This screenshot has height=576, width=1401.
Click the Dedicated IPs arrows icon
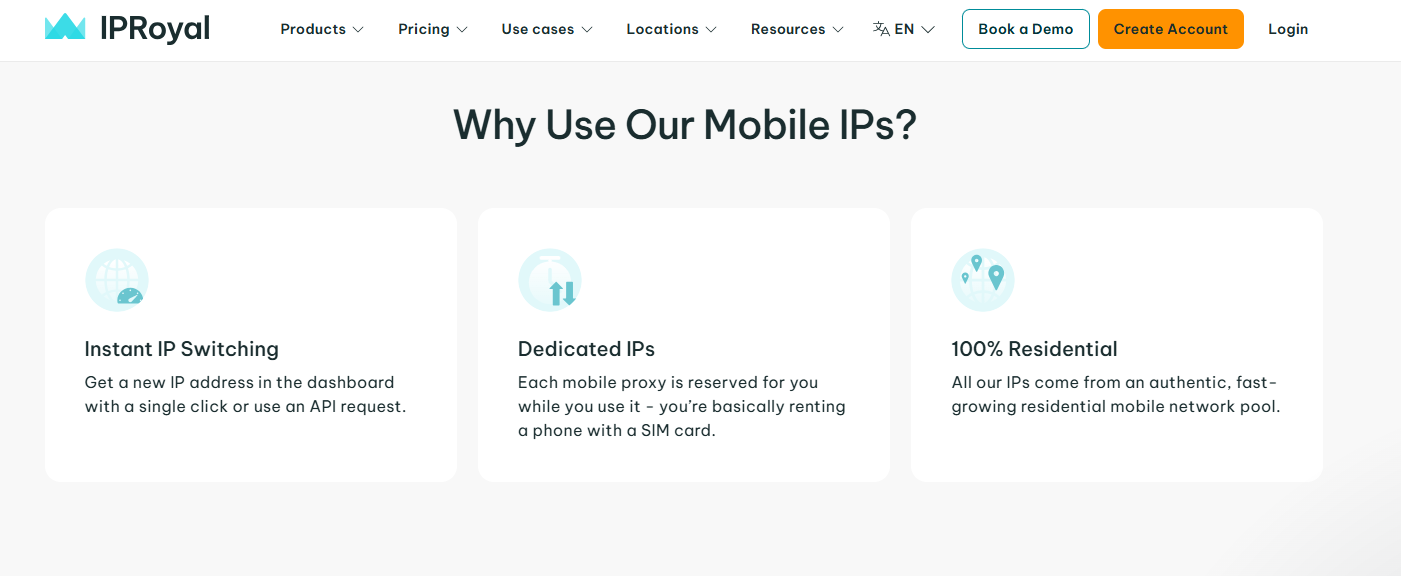(x=550, y=280)
